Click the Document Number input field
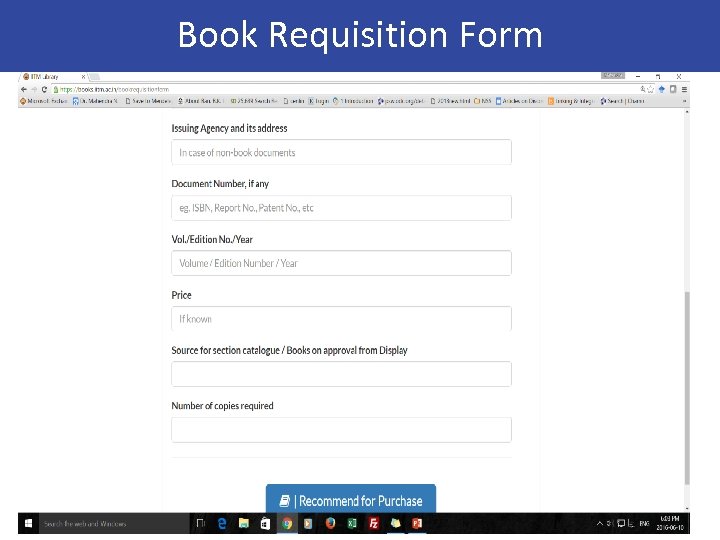Viewport: 720px width, 540px height. tap(341, 208)
